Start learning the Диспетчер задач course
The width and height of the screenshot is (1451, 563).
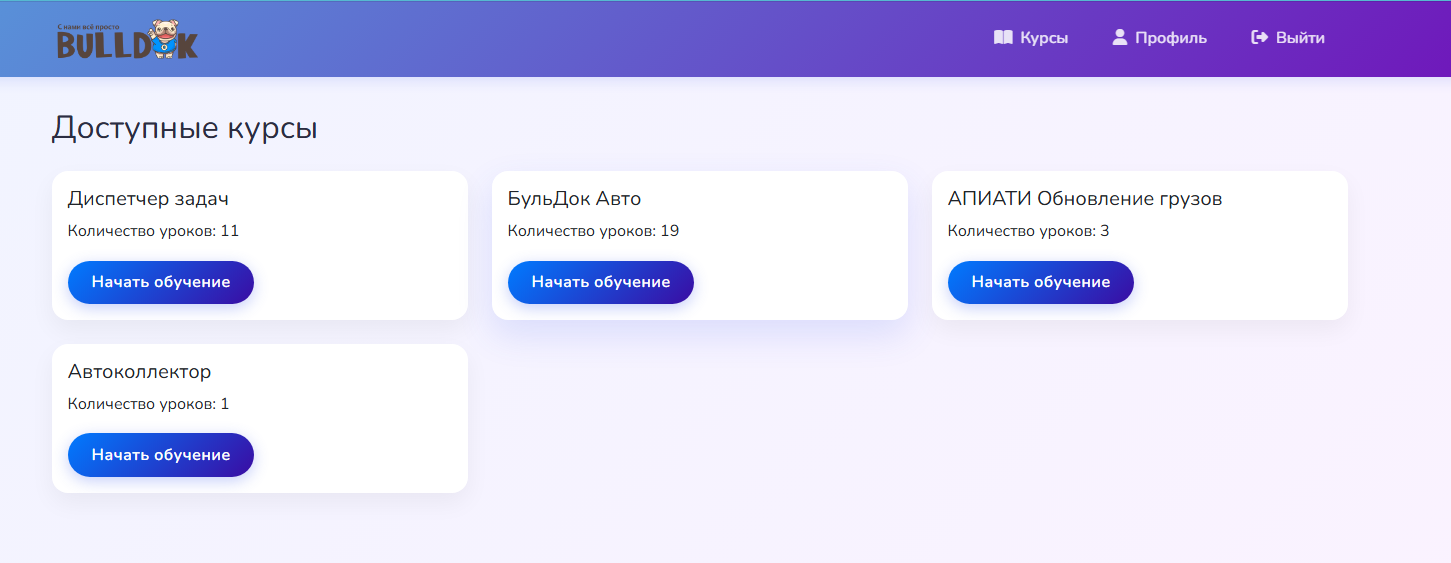pyautogui.click(x=161, y=282)
